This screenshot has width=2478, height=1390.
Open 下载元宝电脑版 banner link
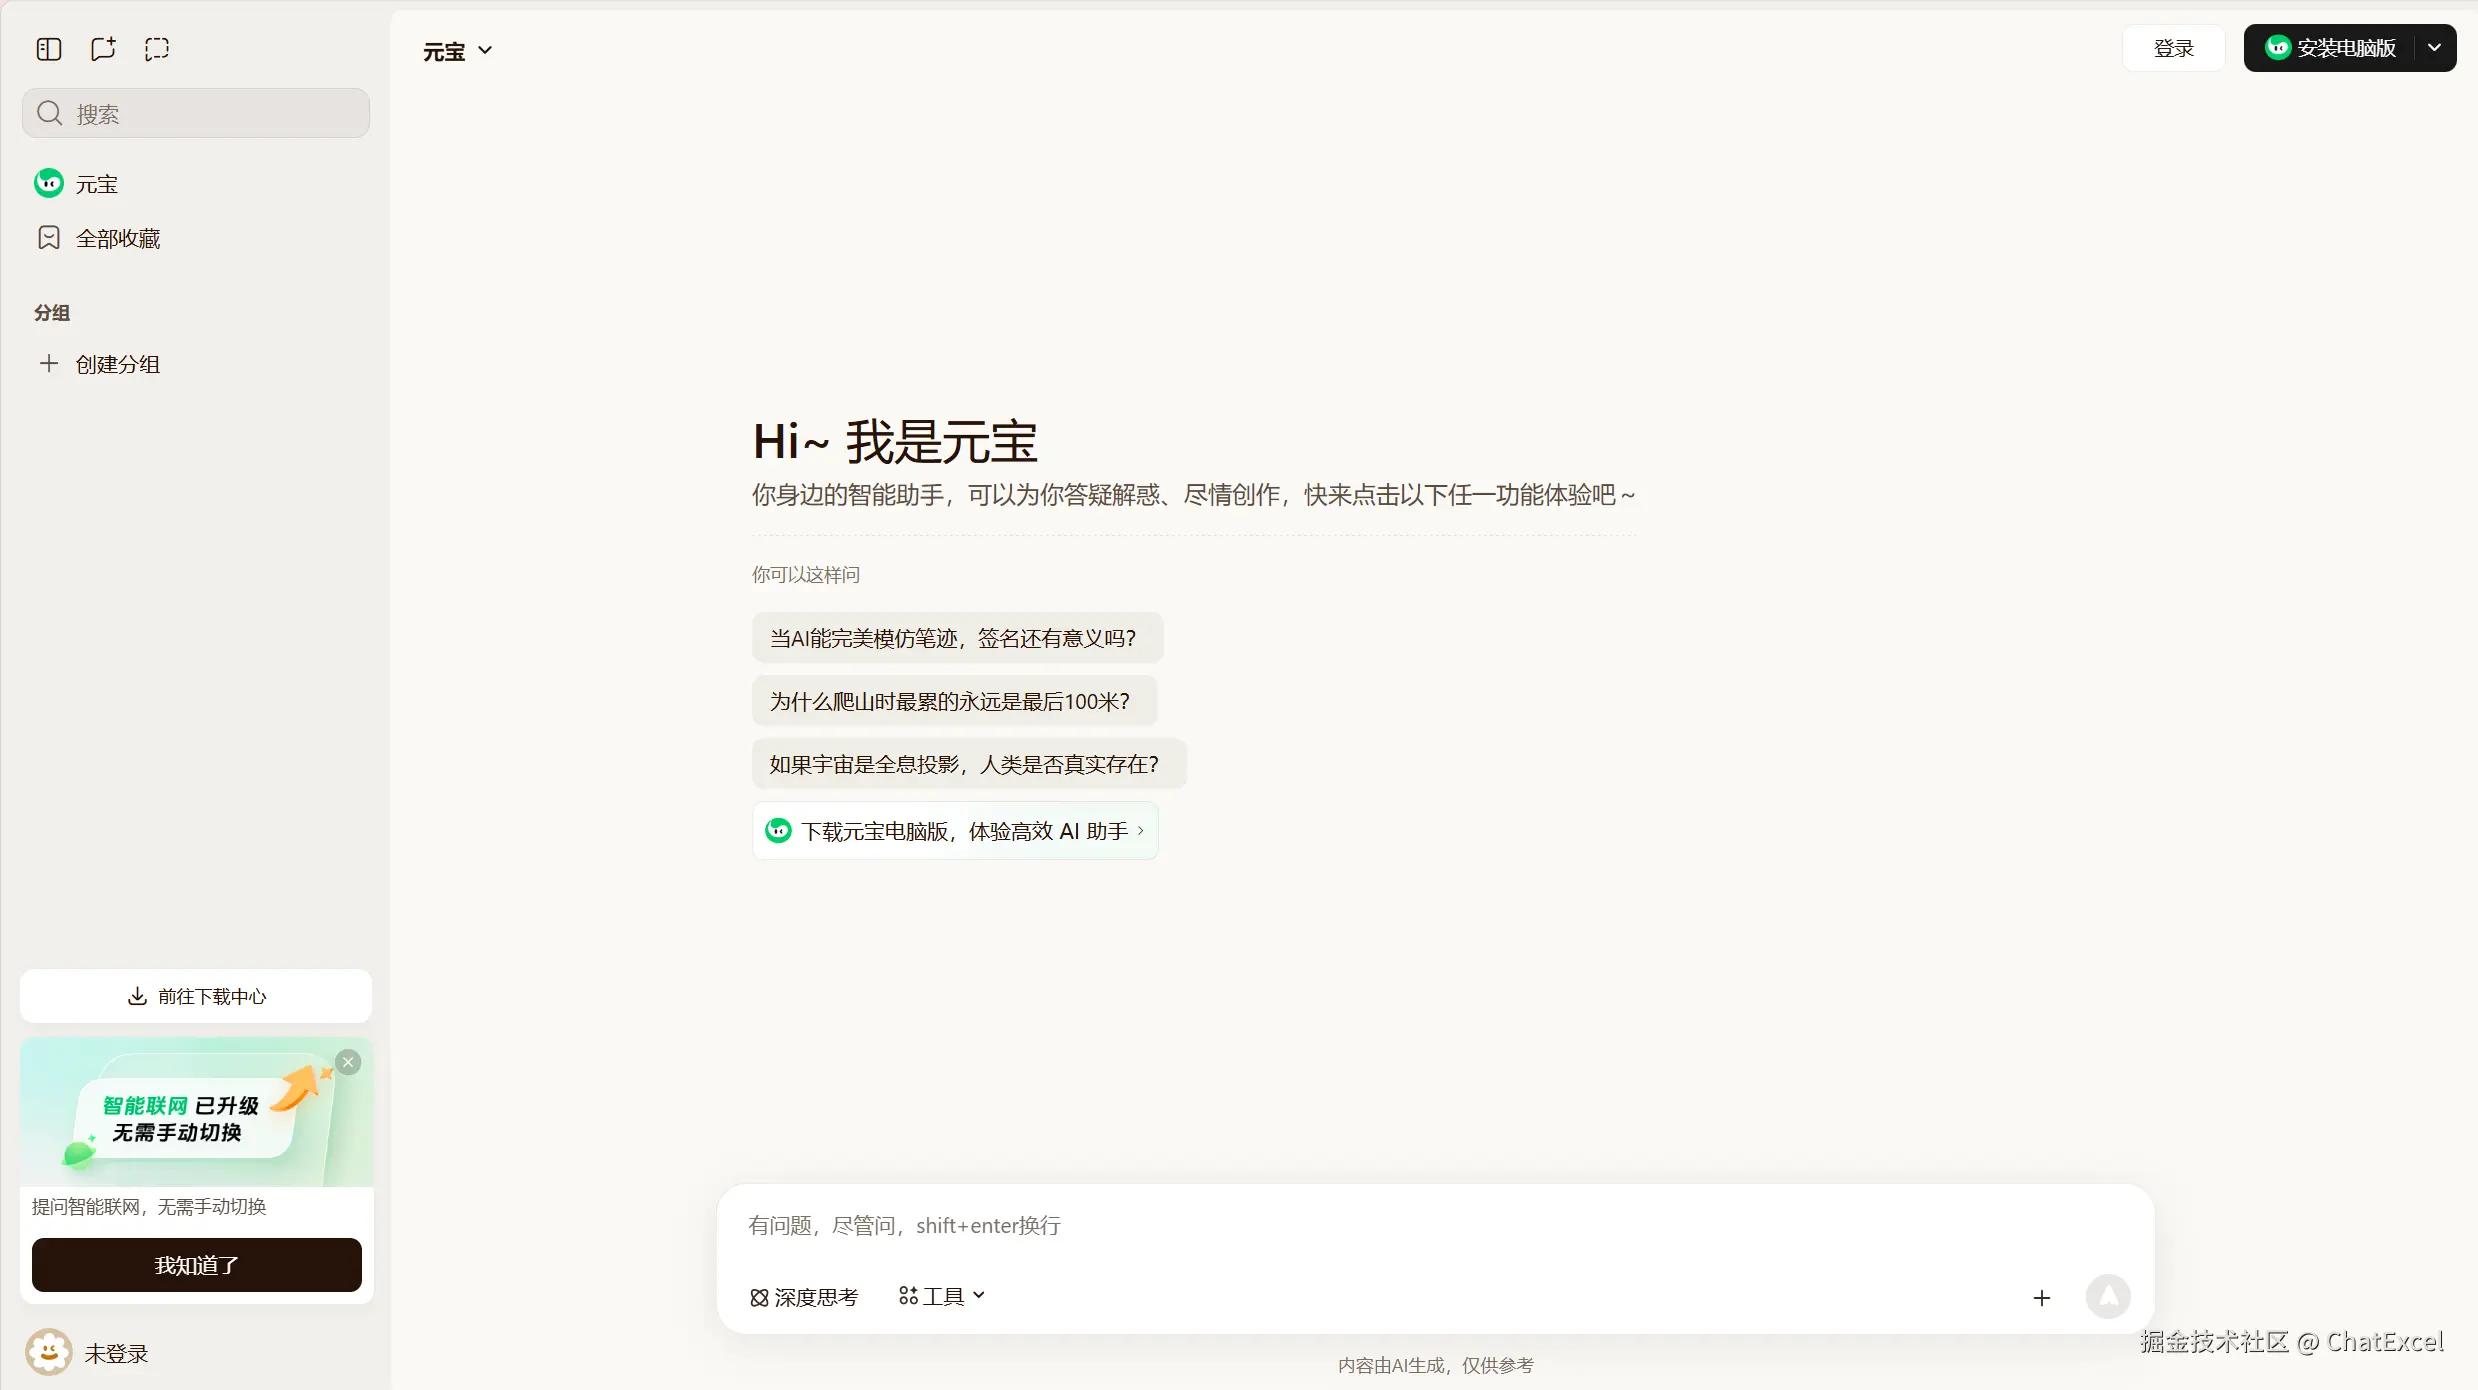tap(954, 831)
